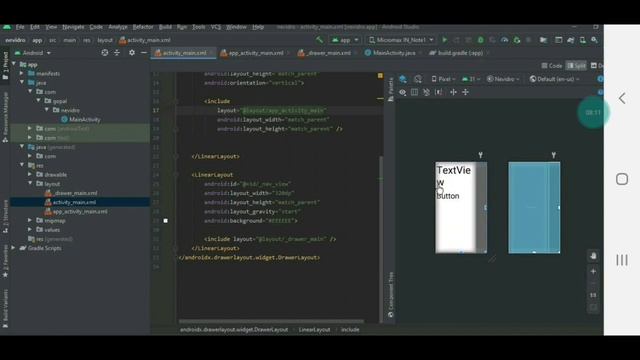Zoom in the layout preview with plus
The height and width of the screenshot is (360, 640).
tap(593, 271)
